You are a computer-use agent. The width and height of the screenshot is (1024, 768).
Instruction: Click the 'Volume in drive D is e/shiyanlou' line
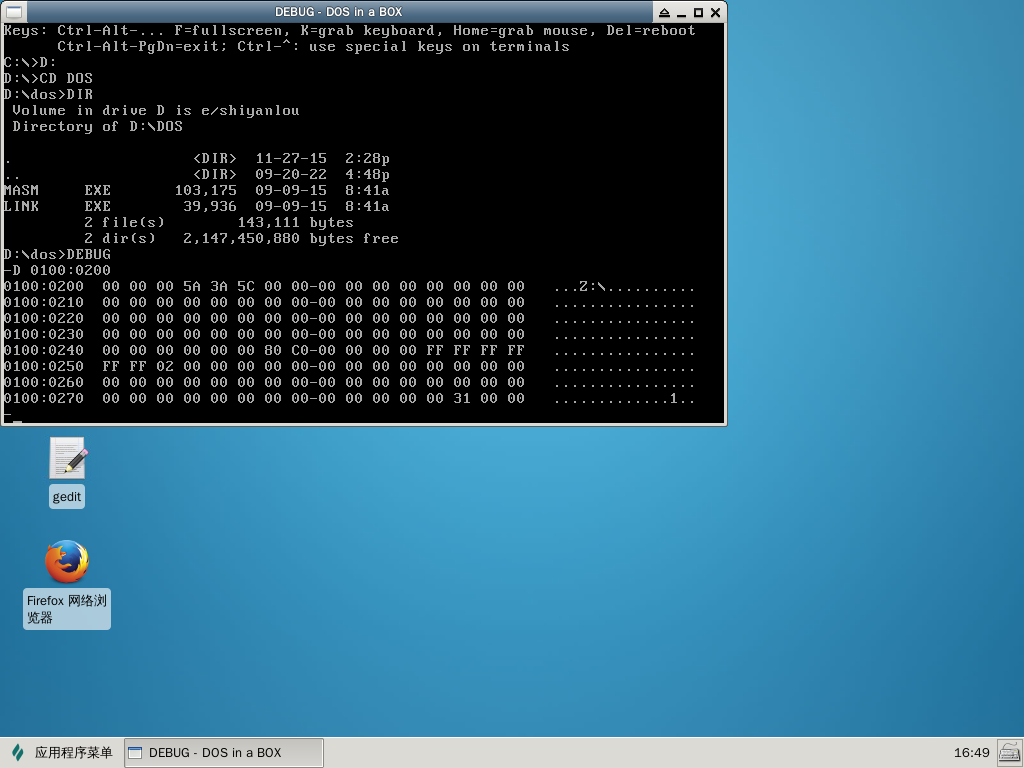click(156, 110)
